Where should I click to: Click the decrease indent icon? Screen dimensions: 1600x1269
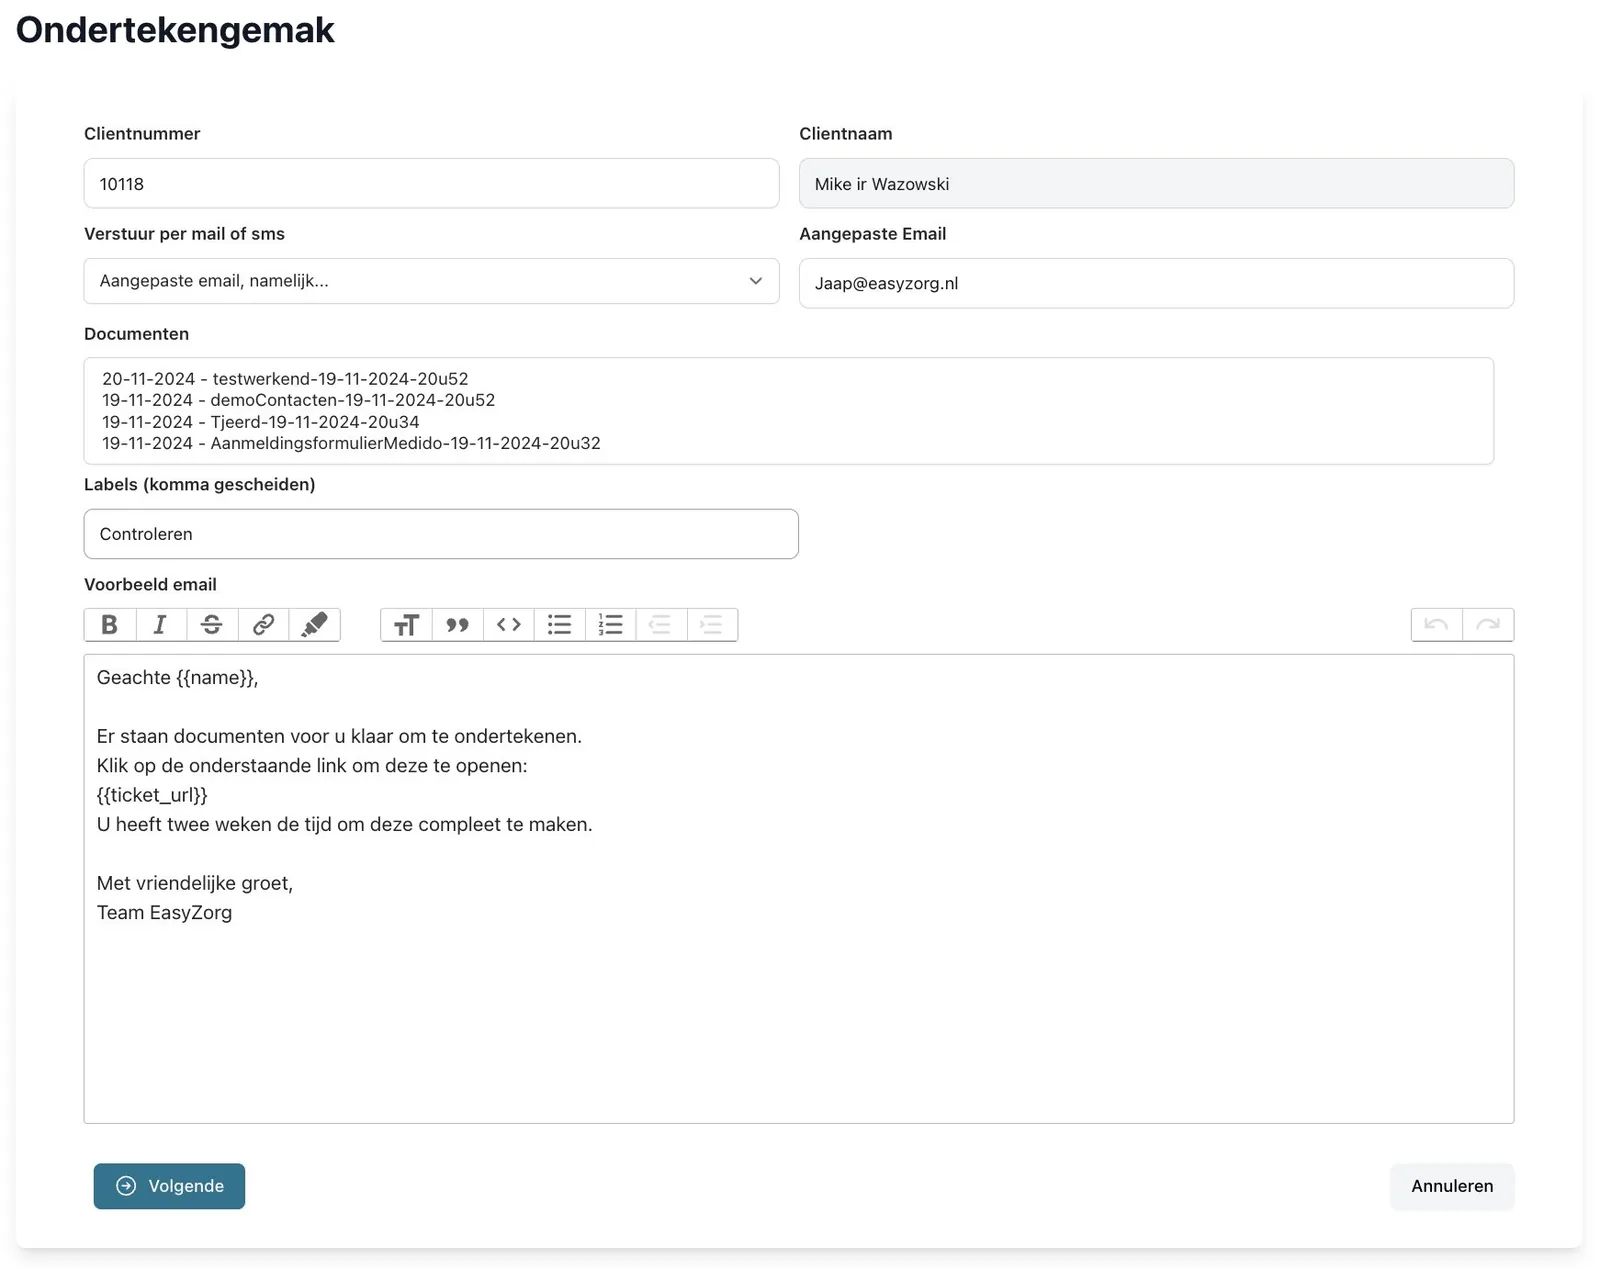coord(661,625)
